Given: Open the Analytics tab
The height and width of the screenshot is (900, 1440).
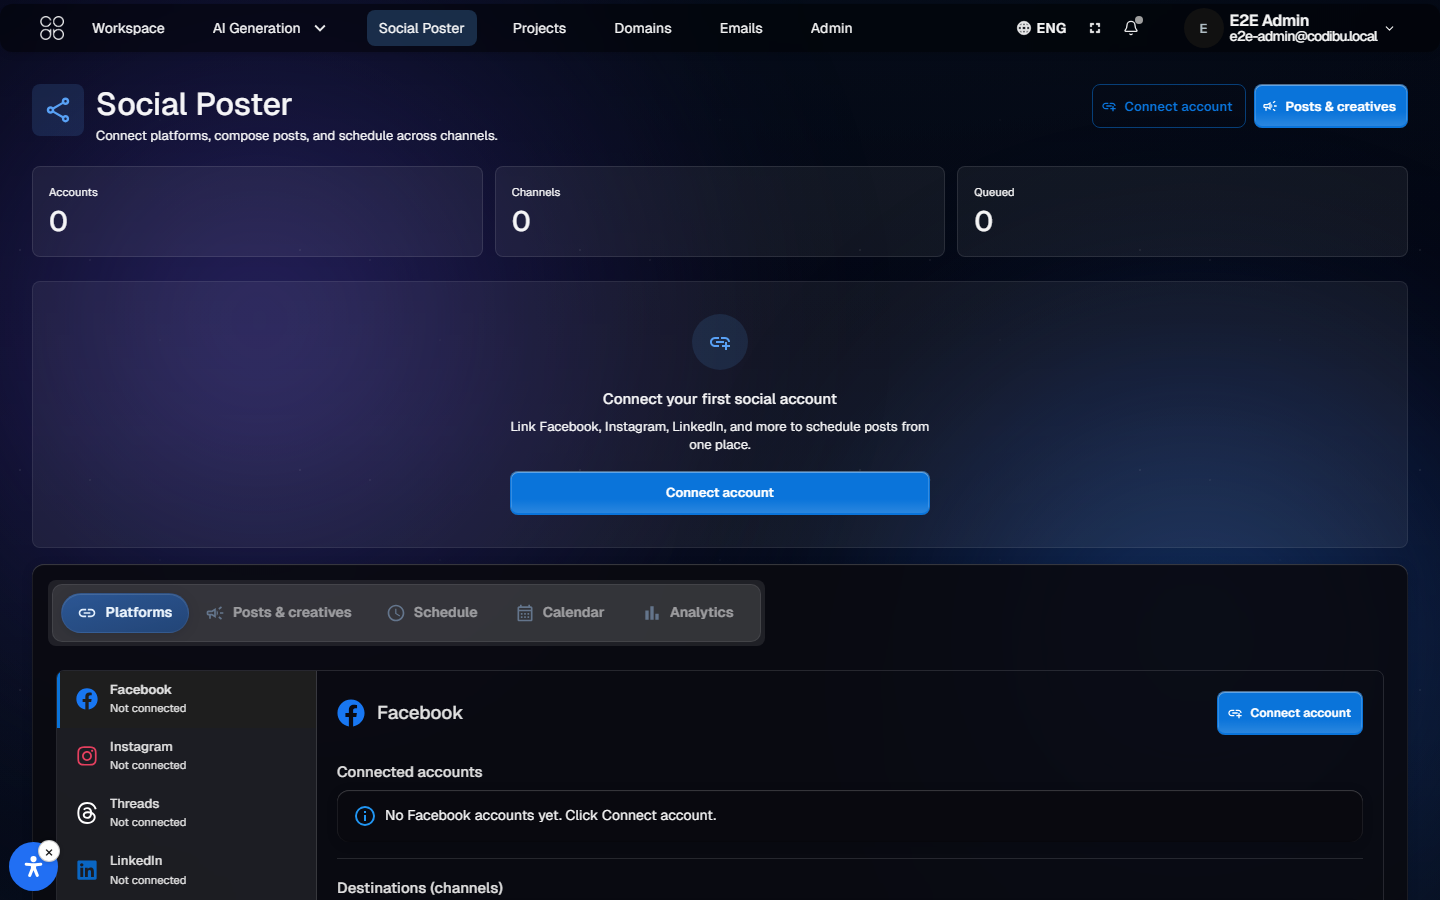Looking at the screenshot, I should [689, 613].
